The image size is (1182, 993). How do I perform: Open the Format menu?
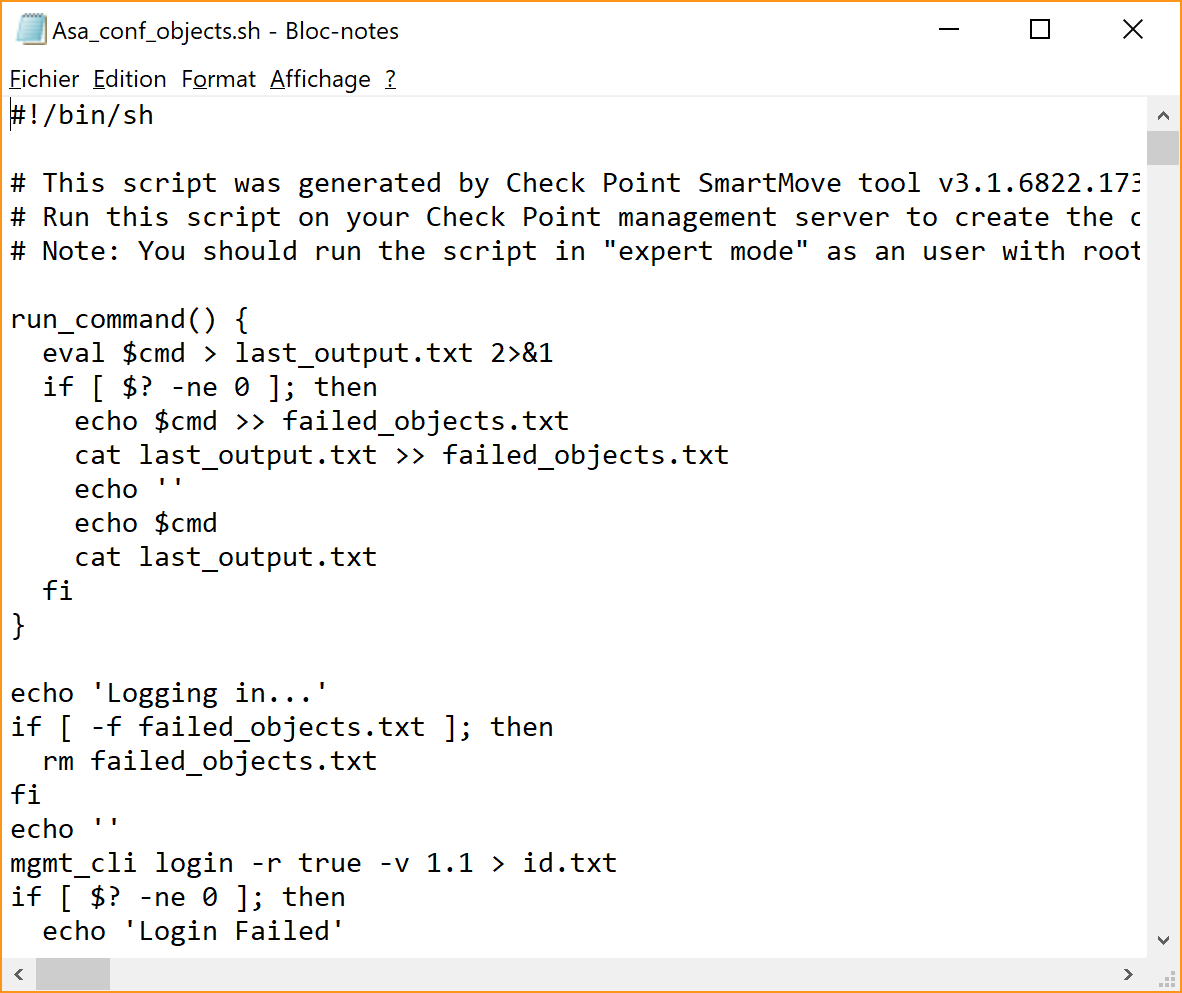pyautogui.click(x=219, y=79)
